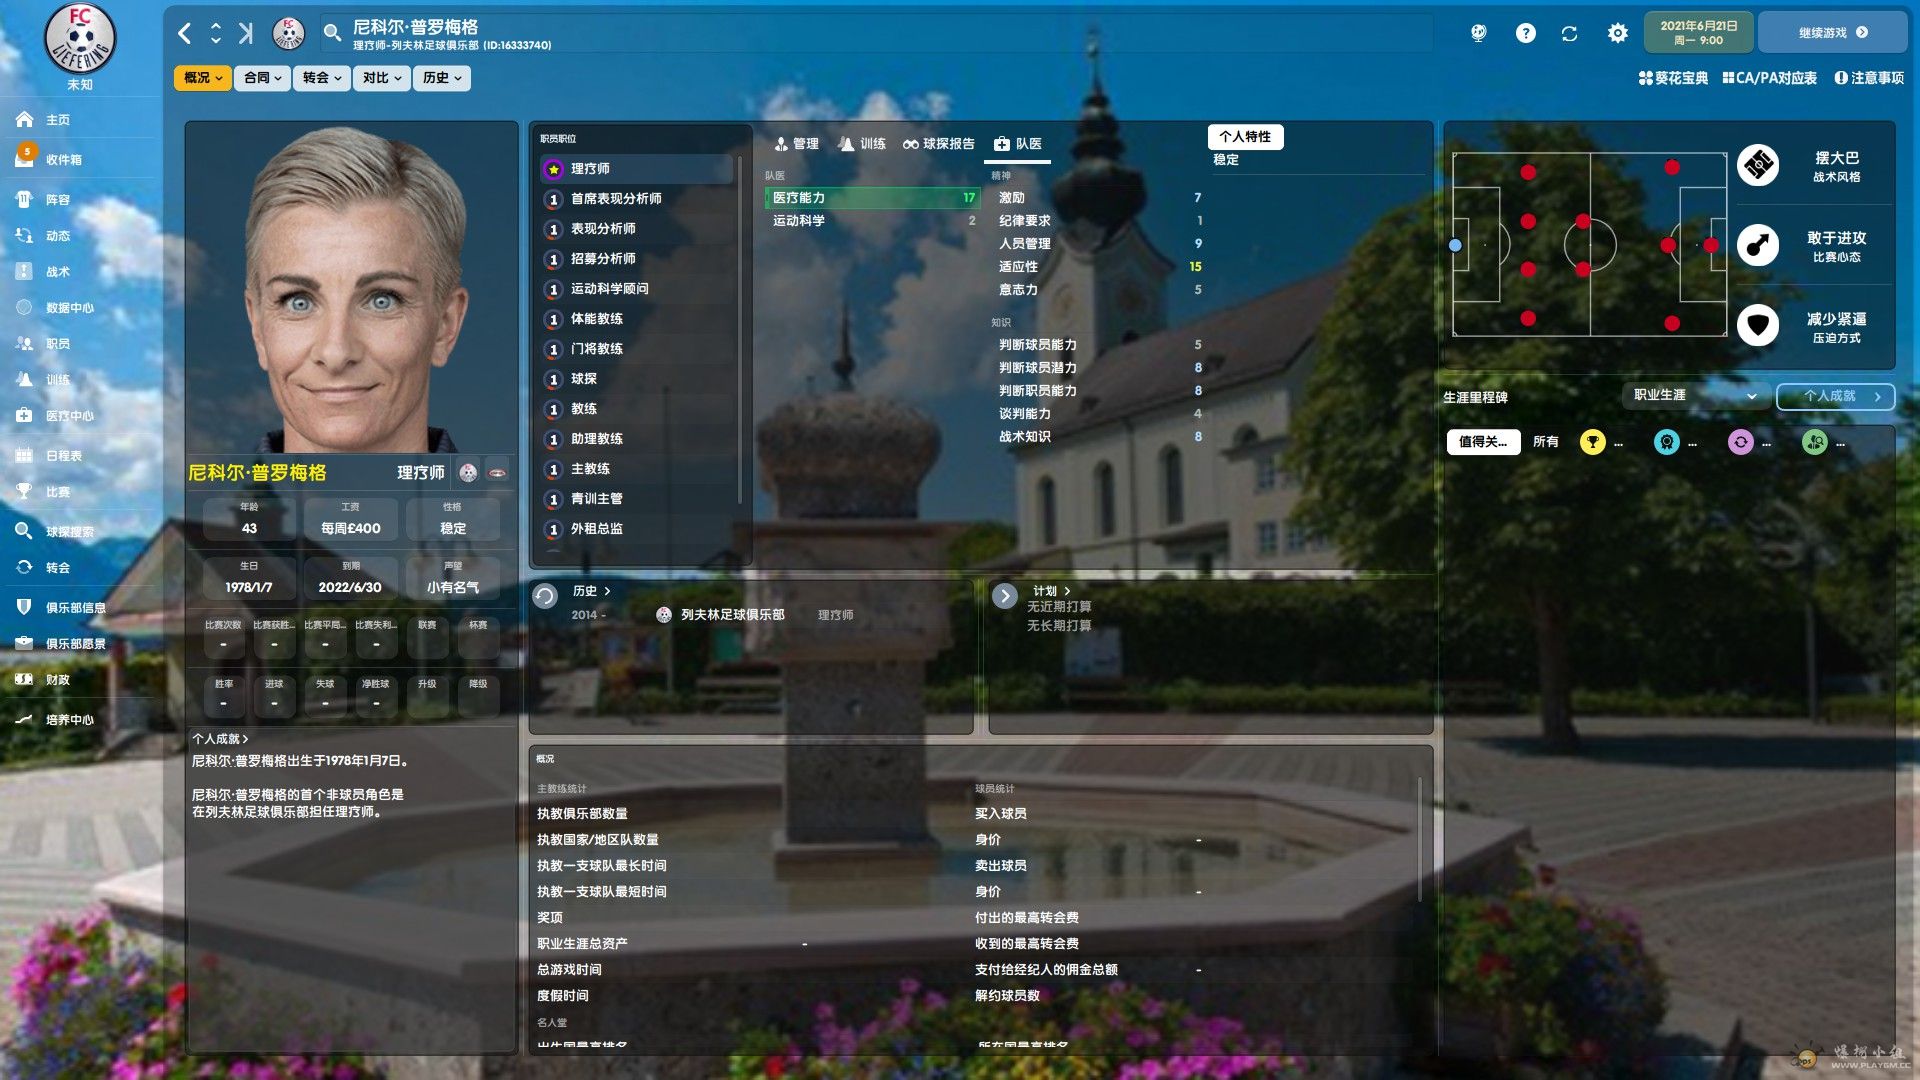The width and height of the screenshot is (1920, 1080).
Task: Select 首席表现分析师 in staff roles list
Action: click(616, 199)
